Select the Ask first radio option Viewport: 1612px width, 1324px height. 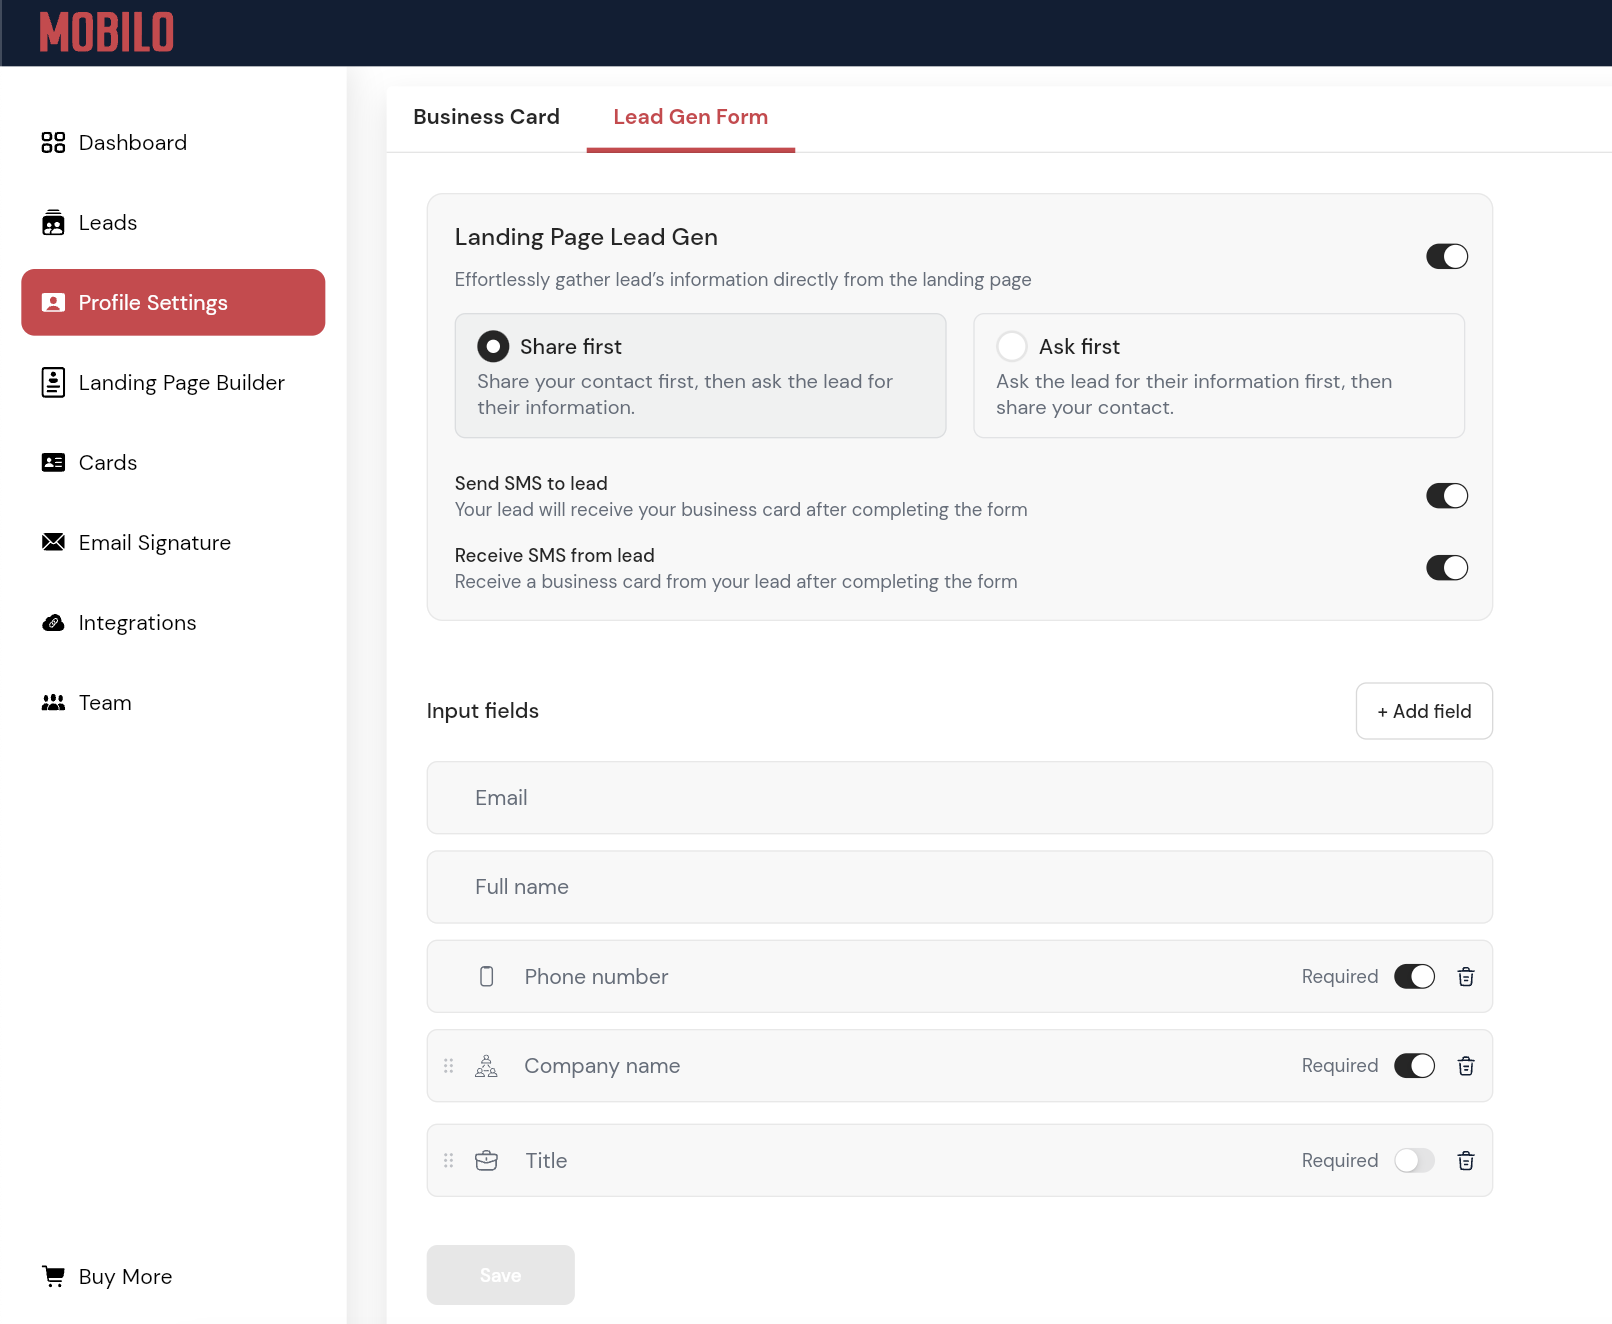click(x=1012, y=346)
